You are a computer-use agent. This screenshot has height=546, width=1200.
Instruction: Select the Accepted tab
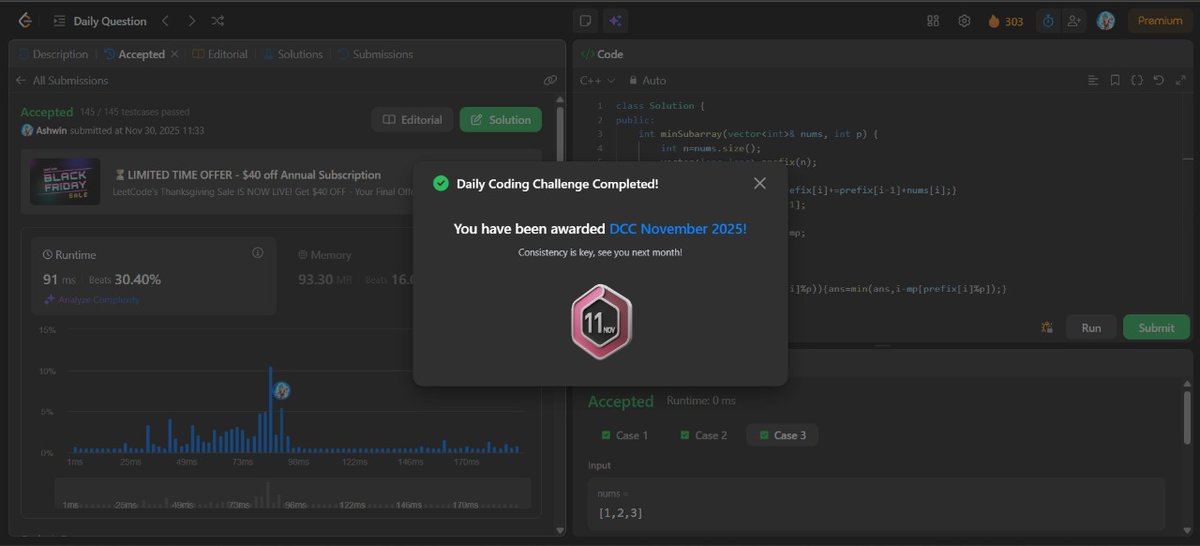134,54
